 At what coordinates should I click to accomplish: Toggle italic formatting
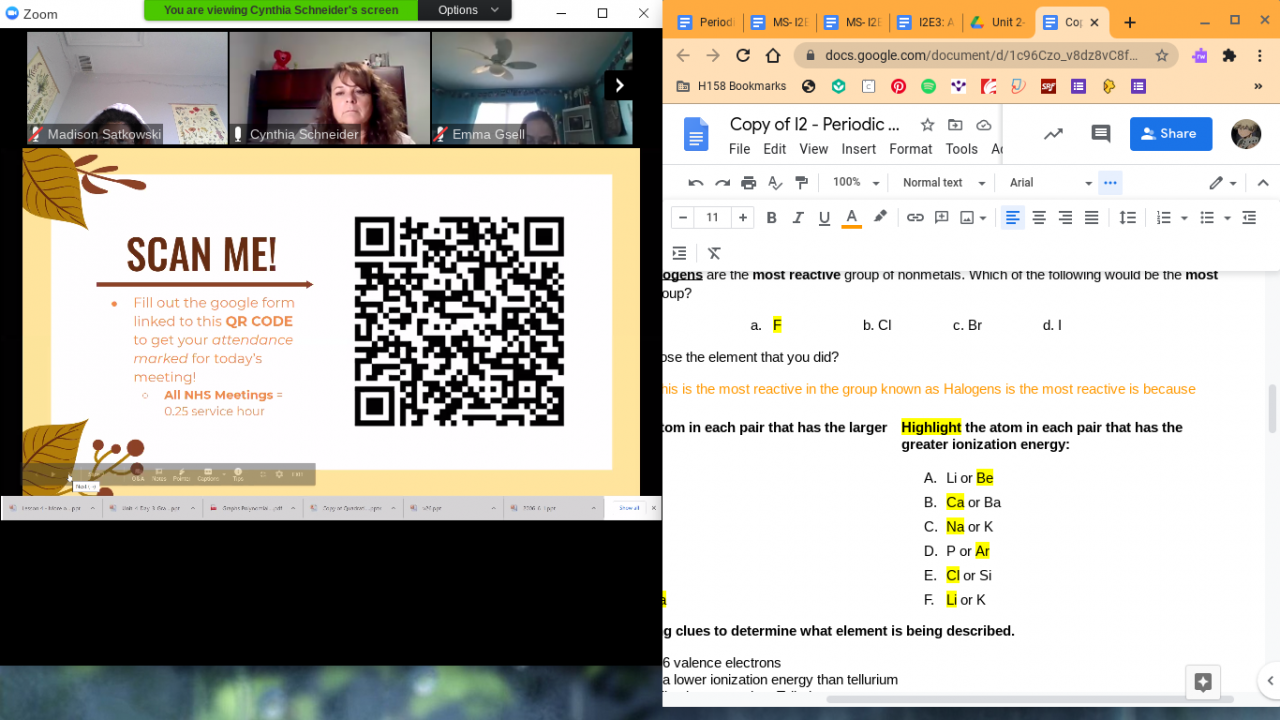click(798, 218)
